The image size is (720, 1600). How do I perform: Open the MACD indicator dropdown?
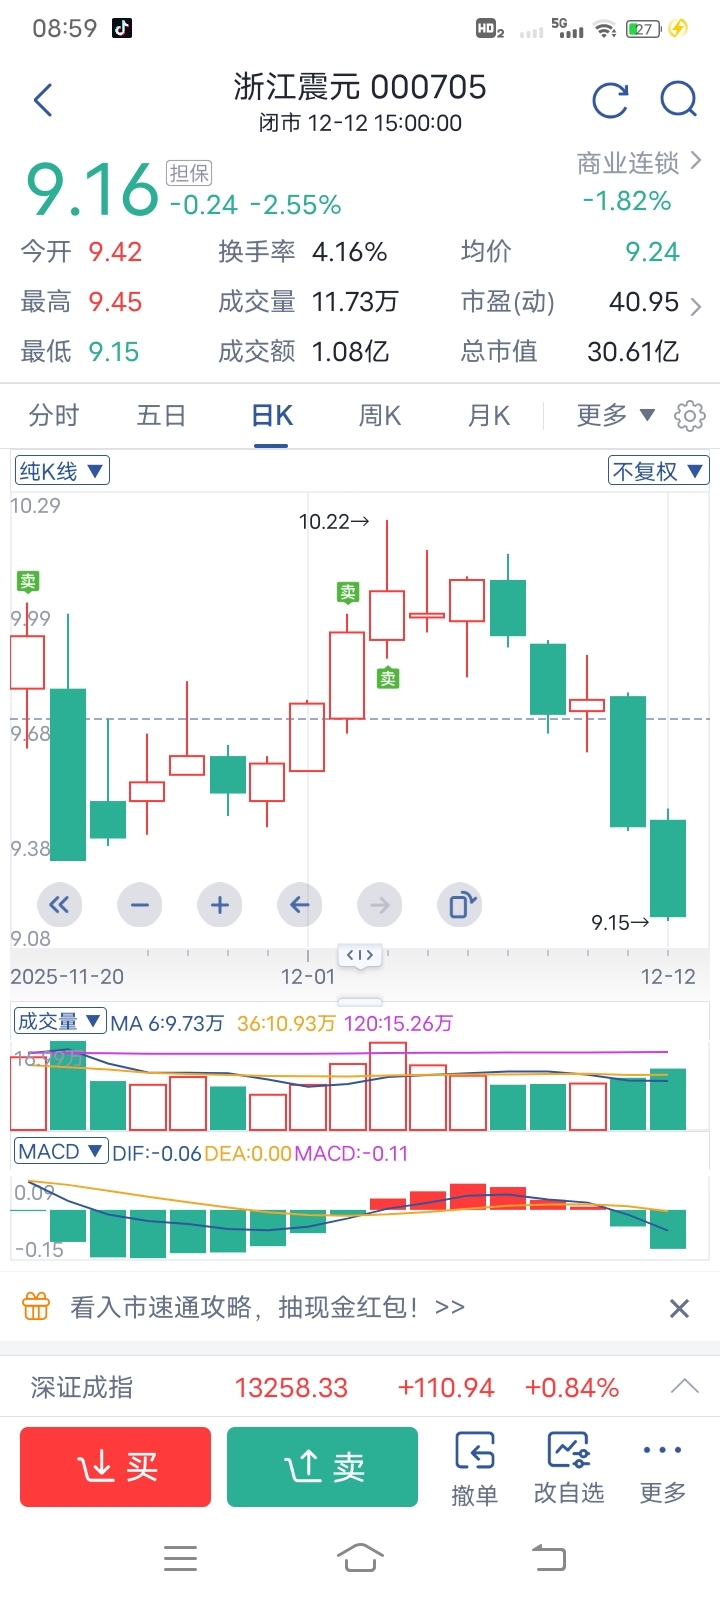(x=61, y=1152)
